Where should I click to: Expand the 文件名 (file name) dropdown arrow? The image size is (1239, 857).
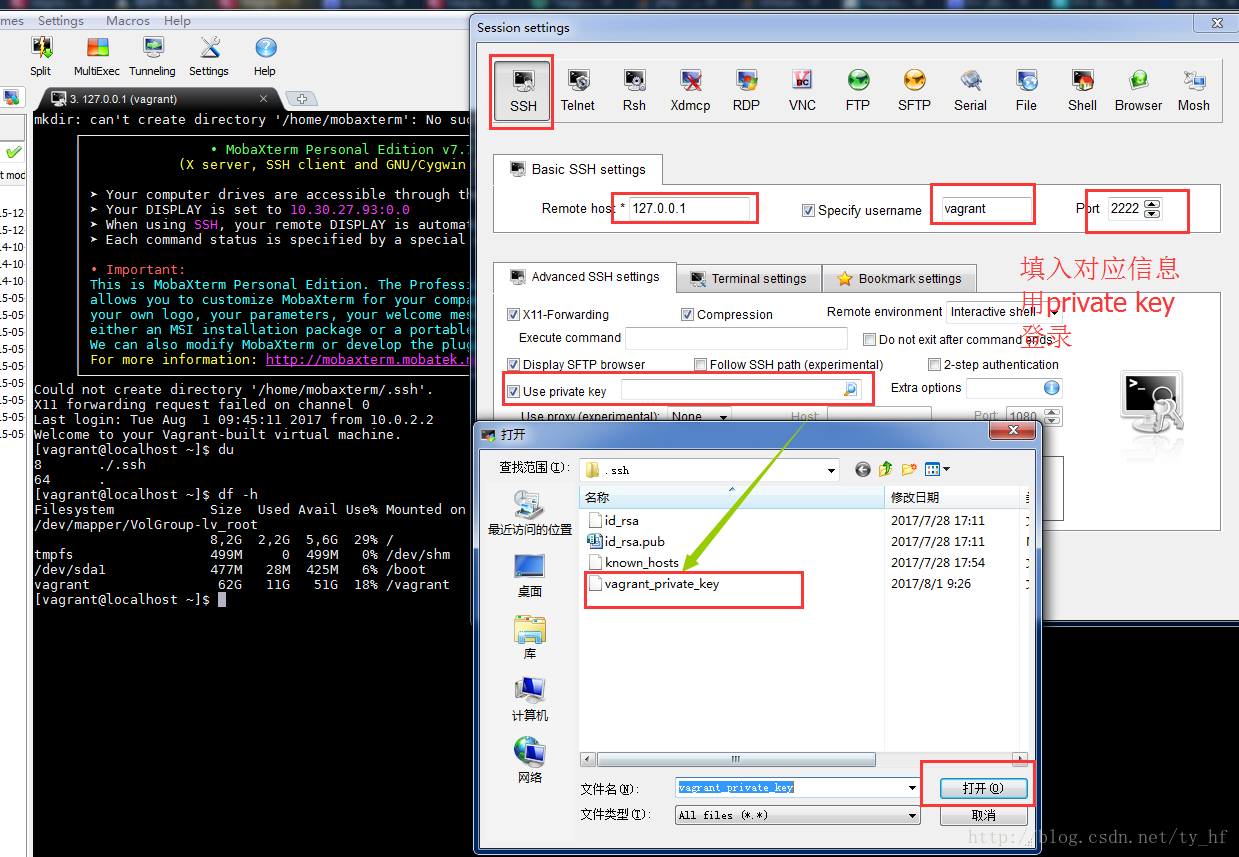pyautogui.click(x=912, y=788)
